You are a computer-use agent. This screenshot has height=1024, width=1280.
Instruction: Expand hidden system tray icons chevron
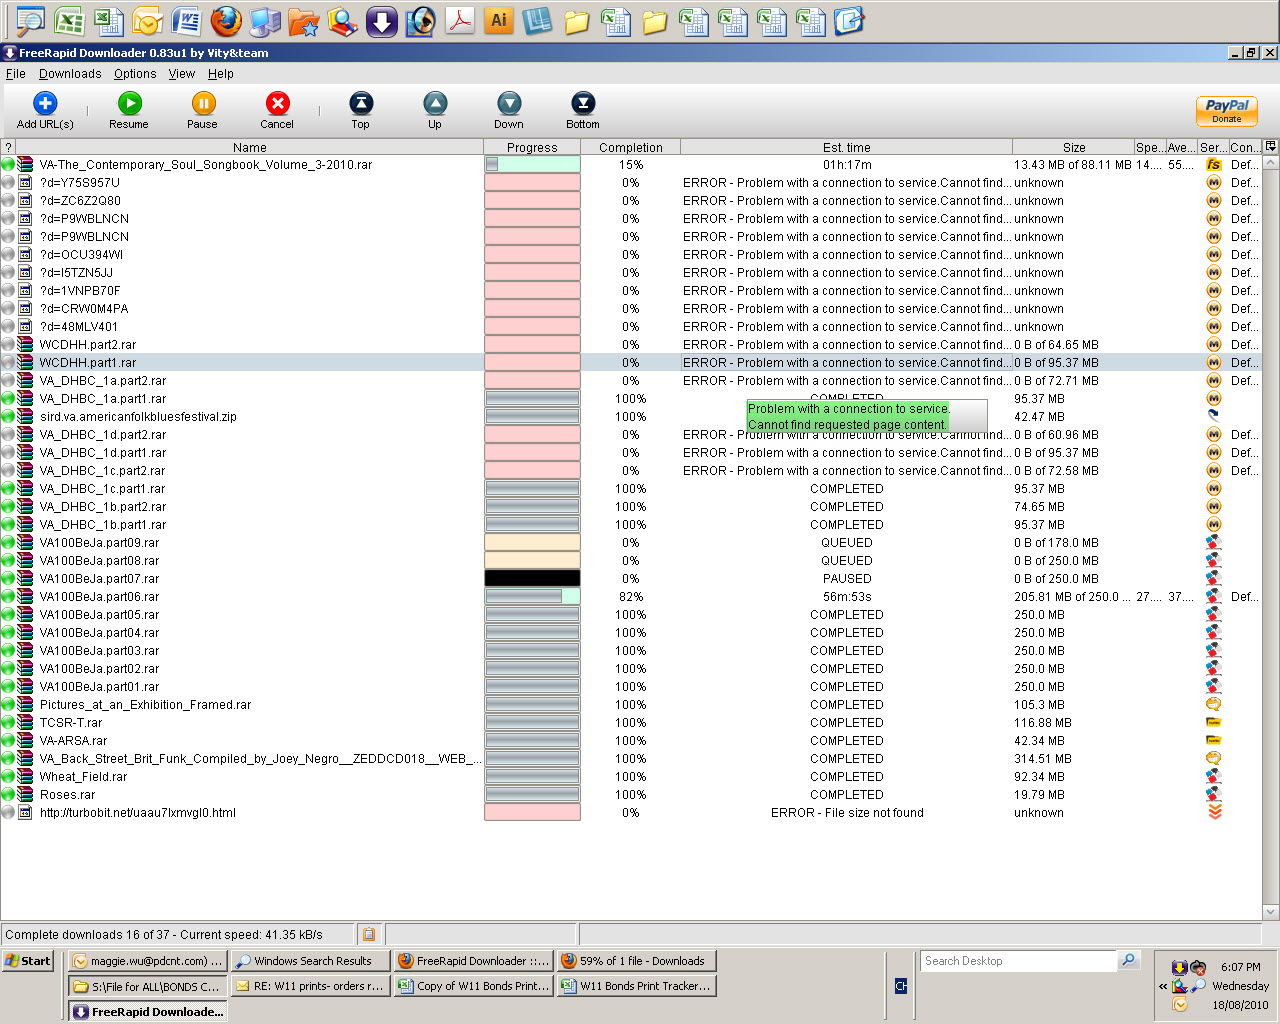tap(1163, 986)
